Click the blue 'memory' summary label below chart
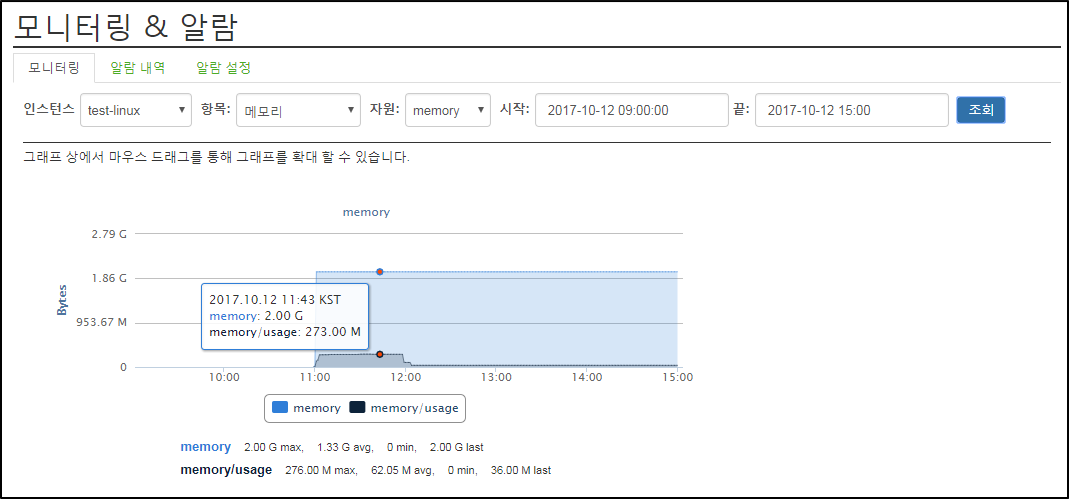 click(x=205, y=447)
